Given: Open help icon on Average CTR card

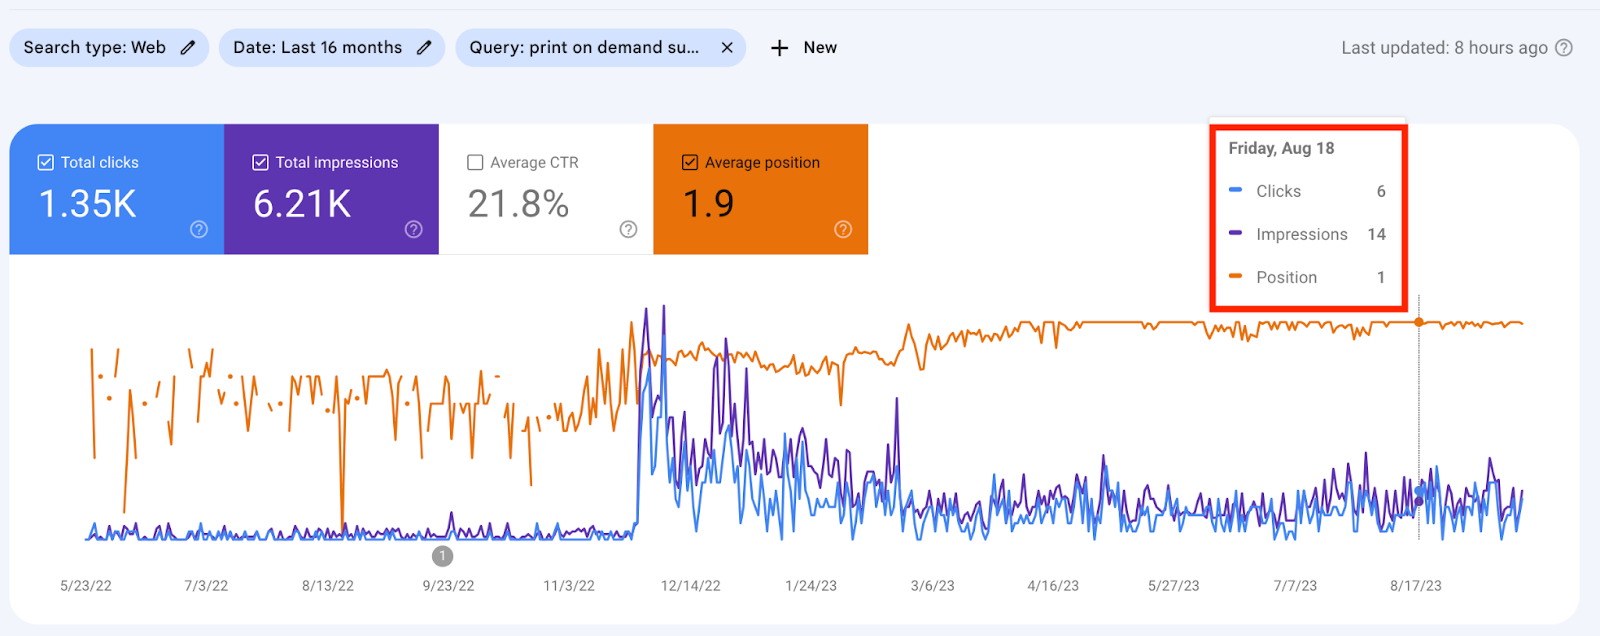Looking at the screenshot, I should point(628,229).
